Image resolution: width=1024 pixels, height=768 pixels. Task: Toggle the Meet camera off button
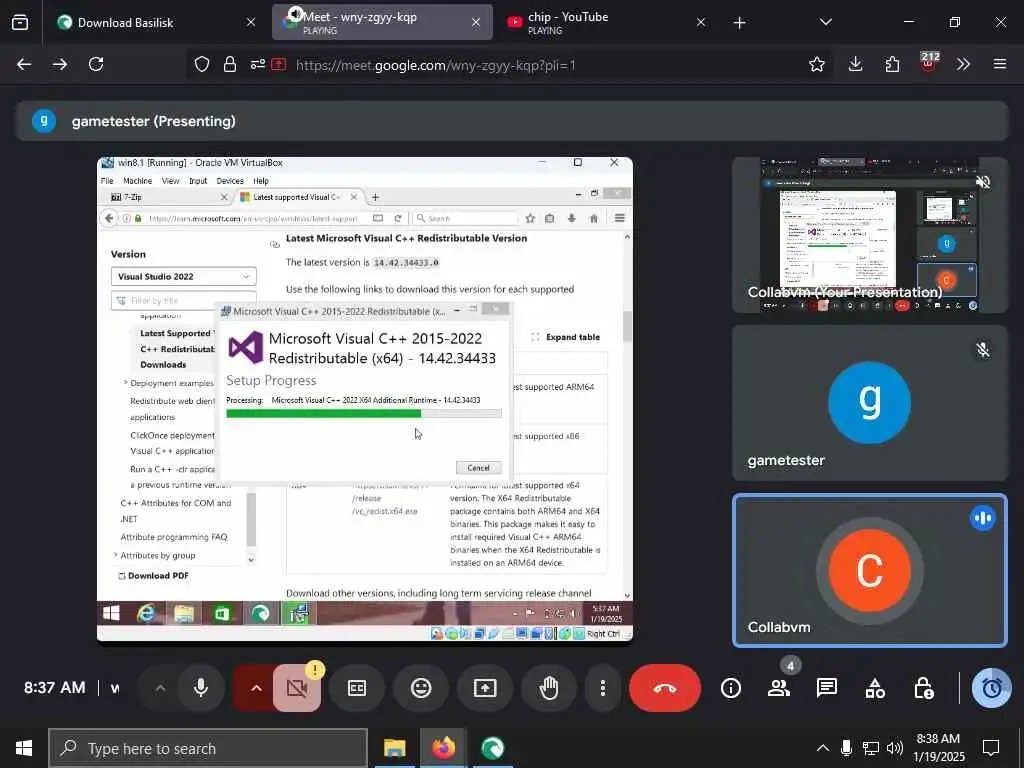pyautogui.click(x=296, y=688)
